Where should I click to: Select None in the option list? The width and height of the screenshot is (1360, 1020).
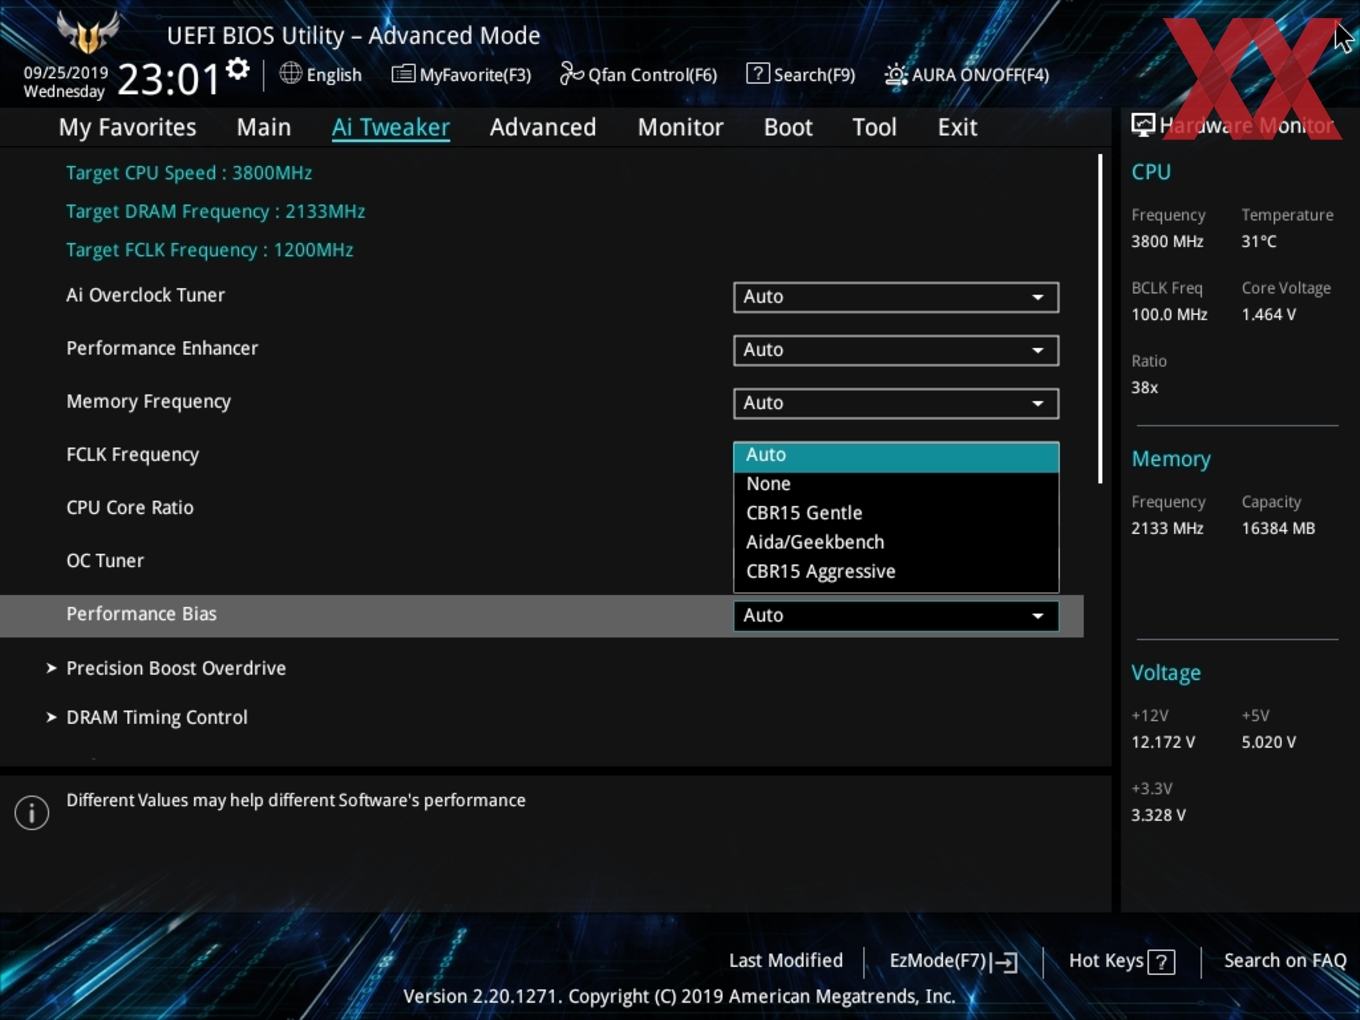[x=896, y=484]
